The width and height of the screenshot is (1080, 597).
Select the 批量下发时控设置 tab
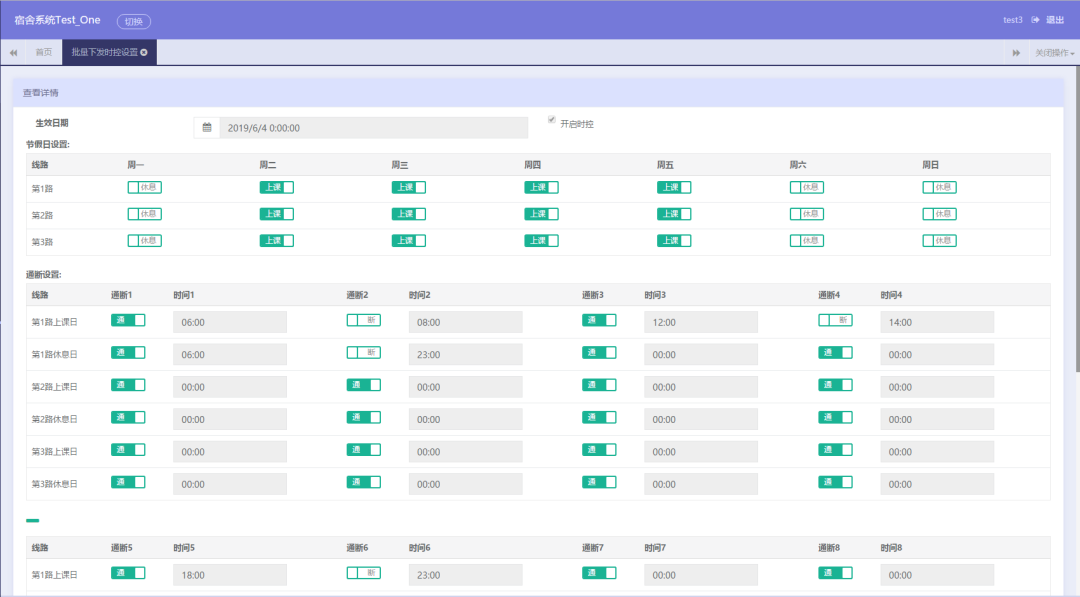pyautogui.click(x=105, y=52)
